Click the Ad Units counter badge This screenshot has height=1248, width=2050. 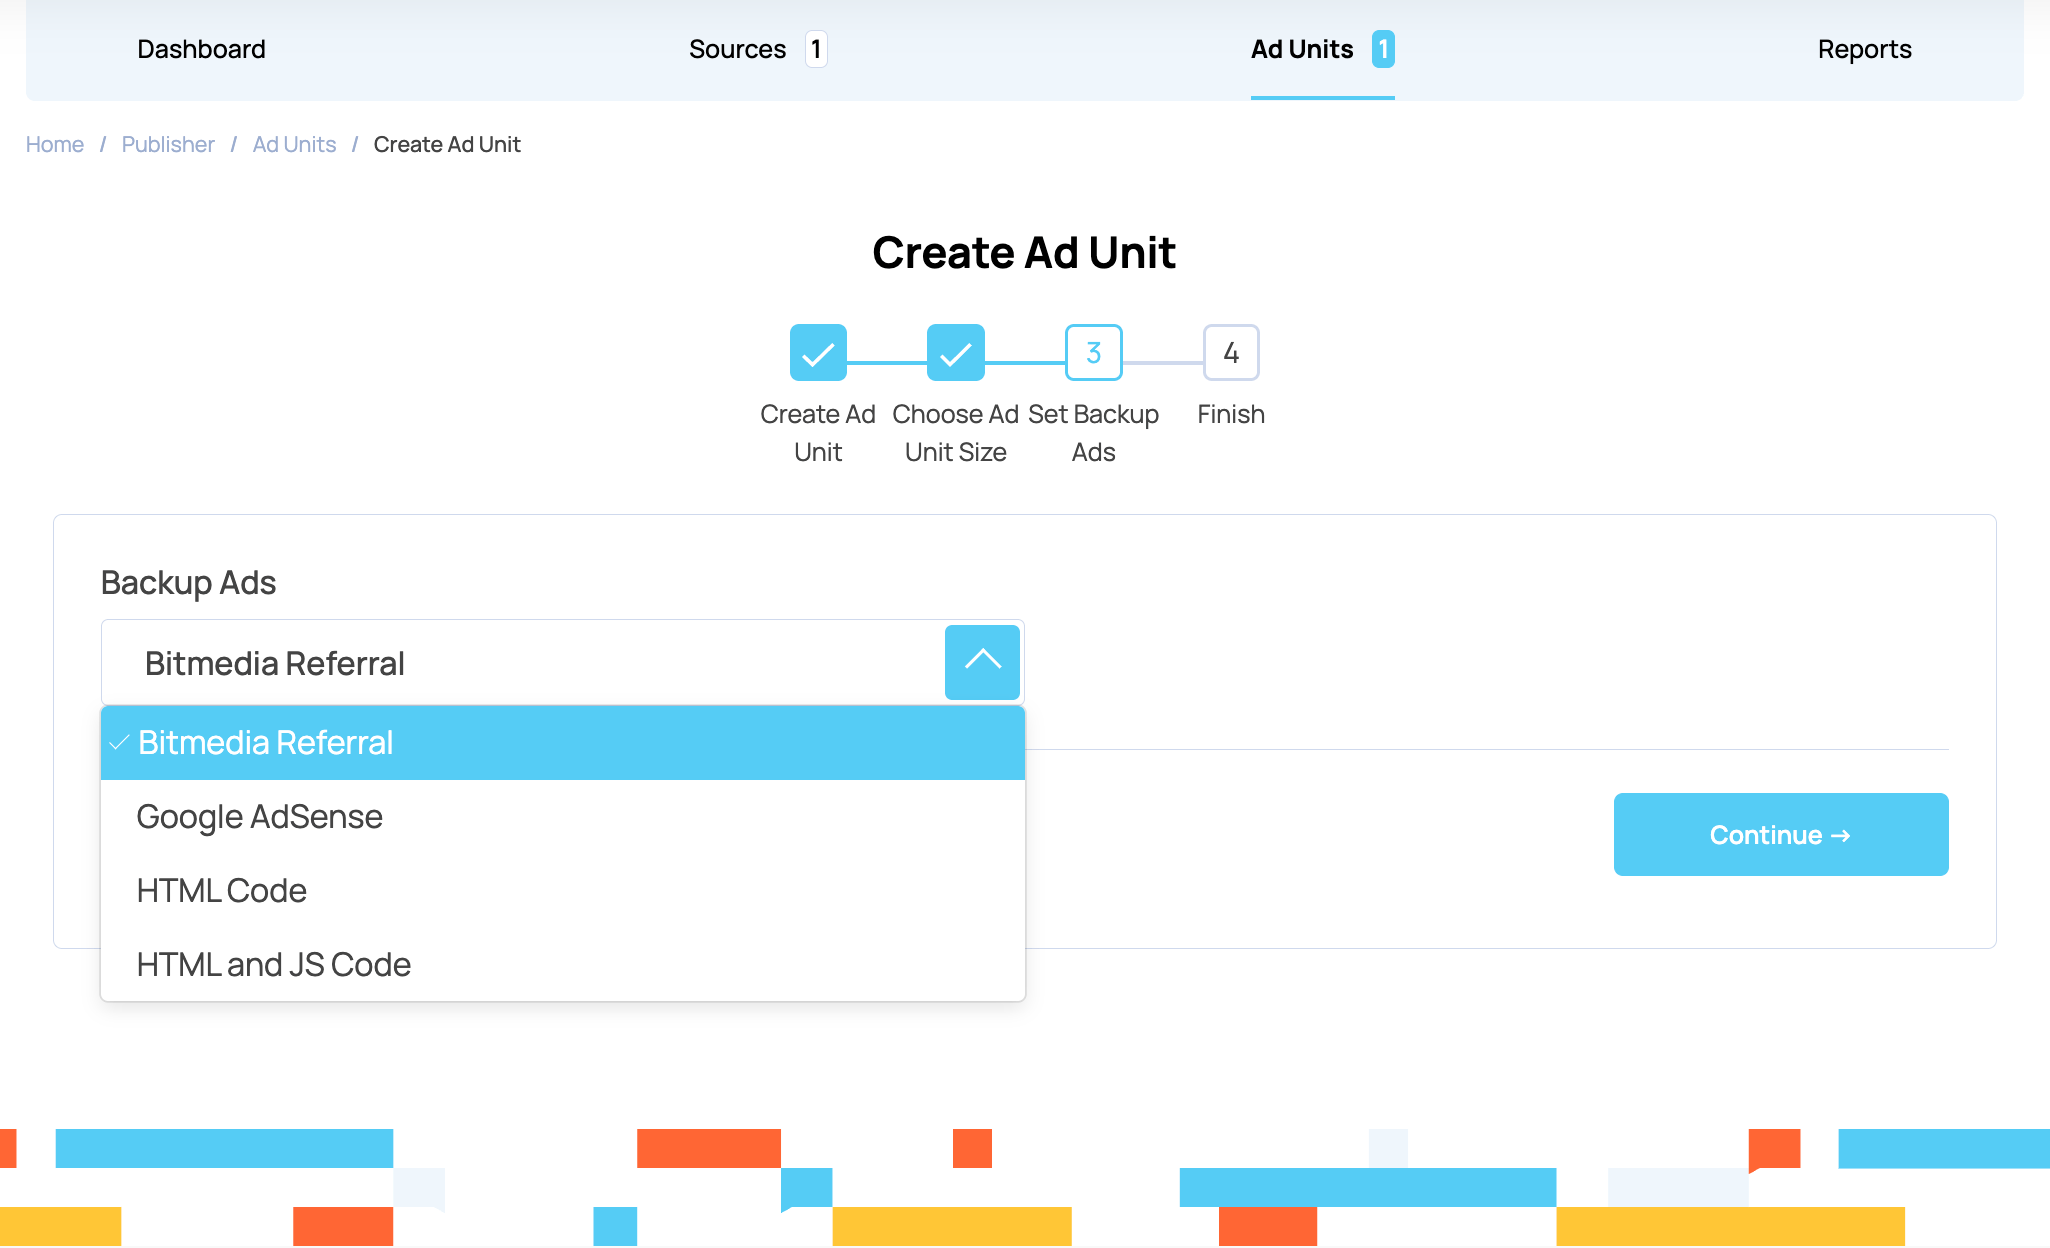[x=1383, y=48]
